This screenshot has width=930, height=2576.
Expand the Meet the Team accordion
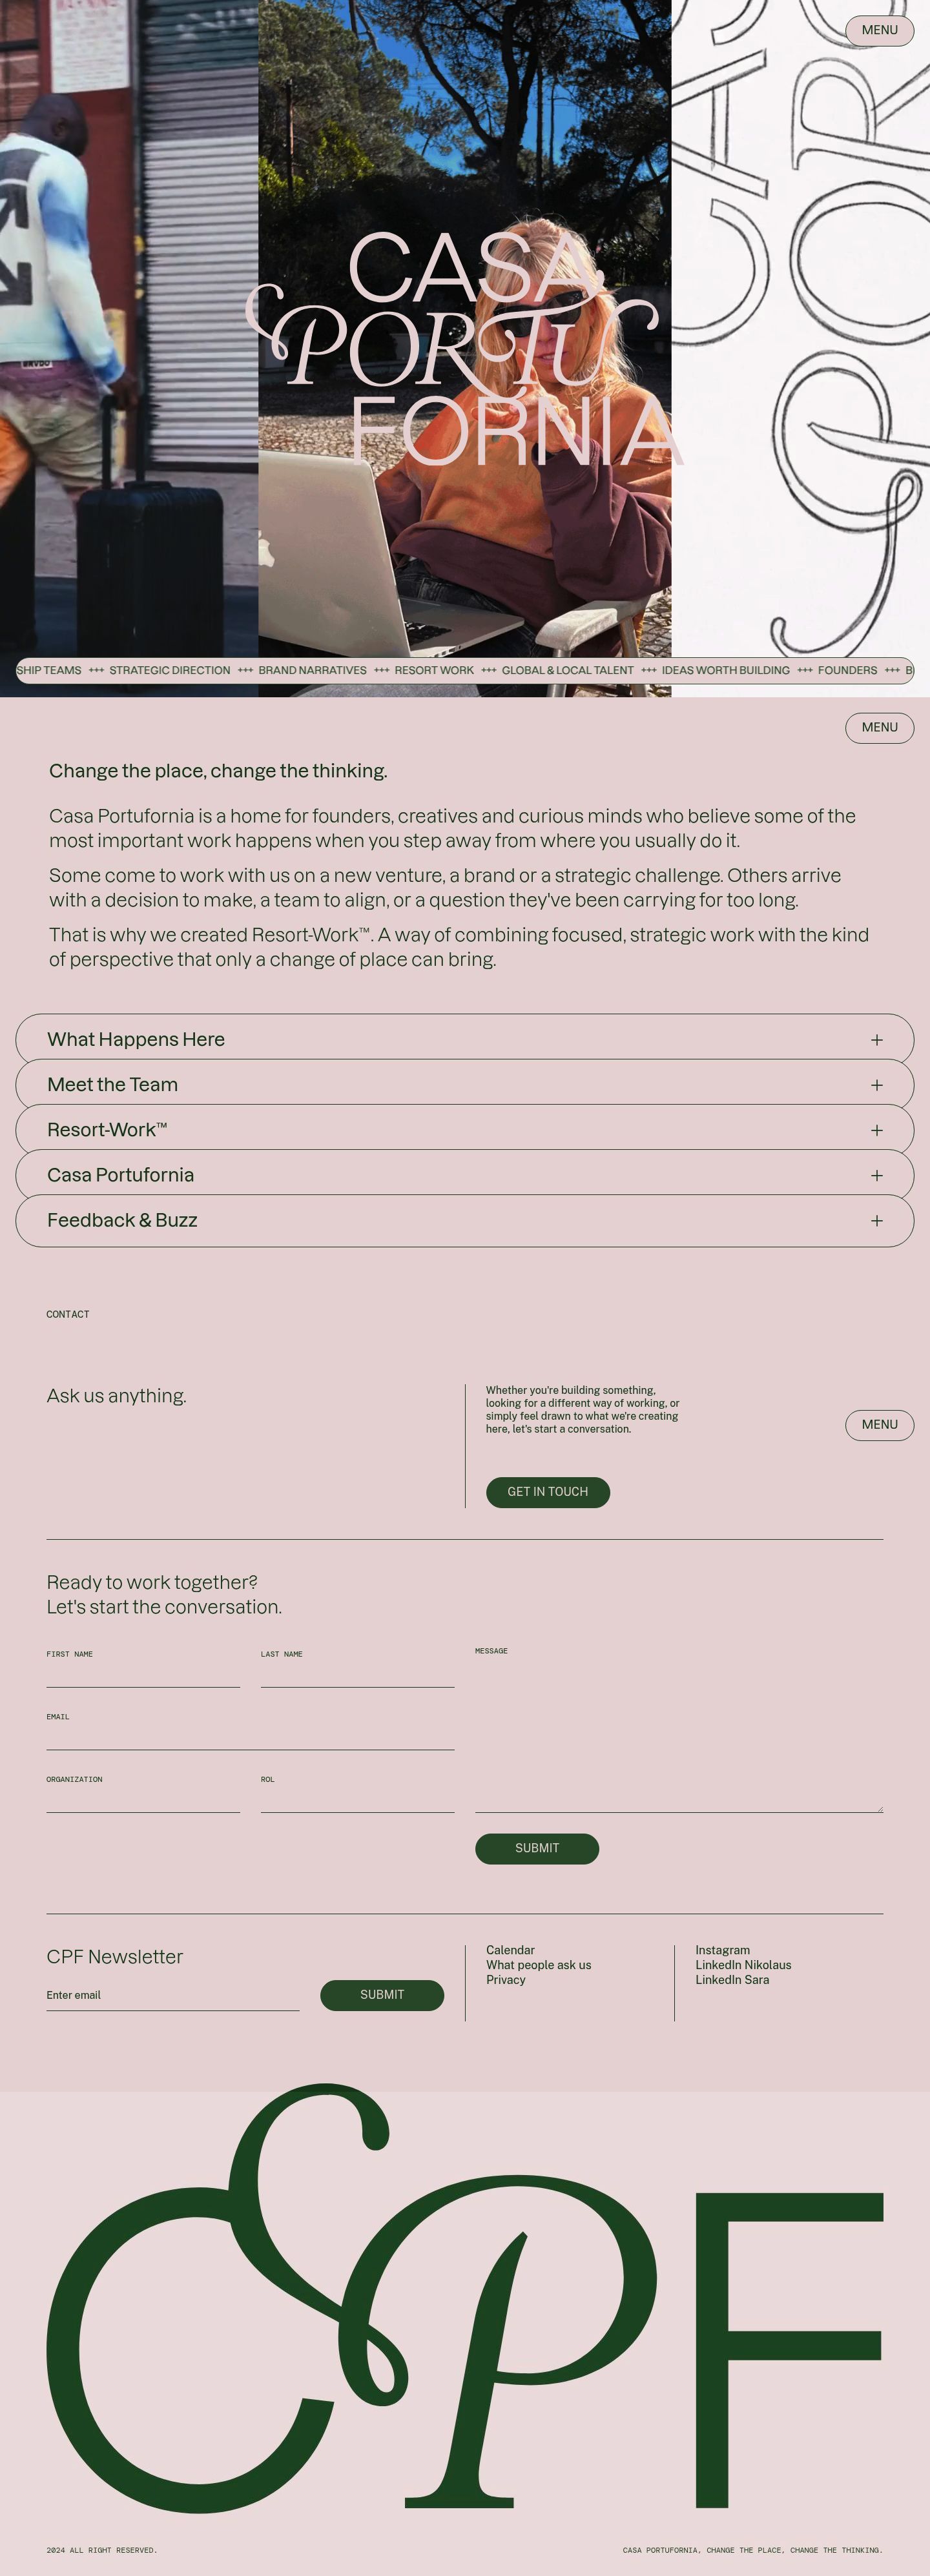[465, 1084]
